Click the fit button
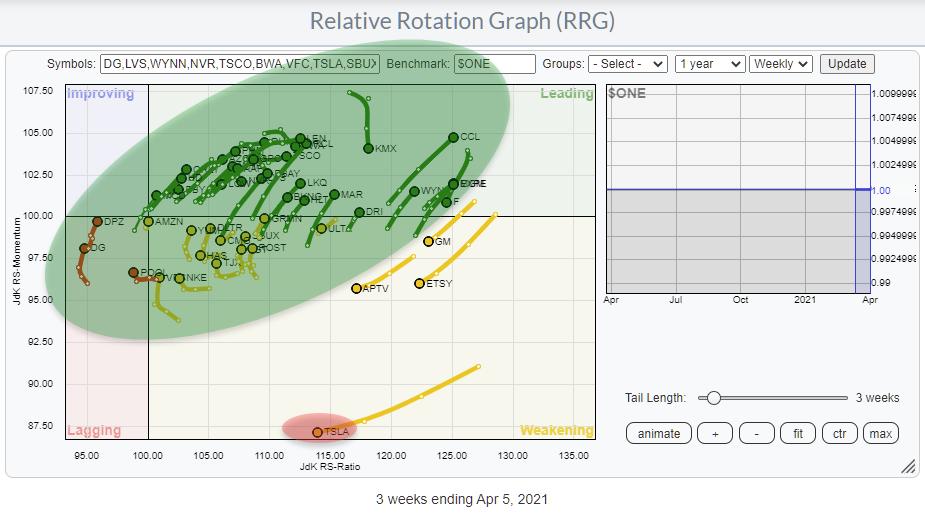 click(797, 433)
